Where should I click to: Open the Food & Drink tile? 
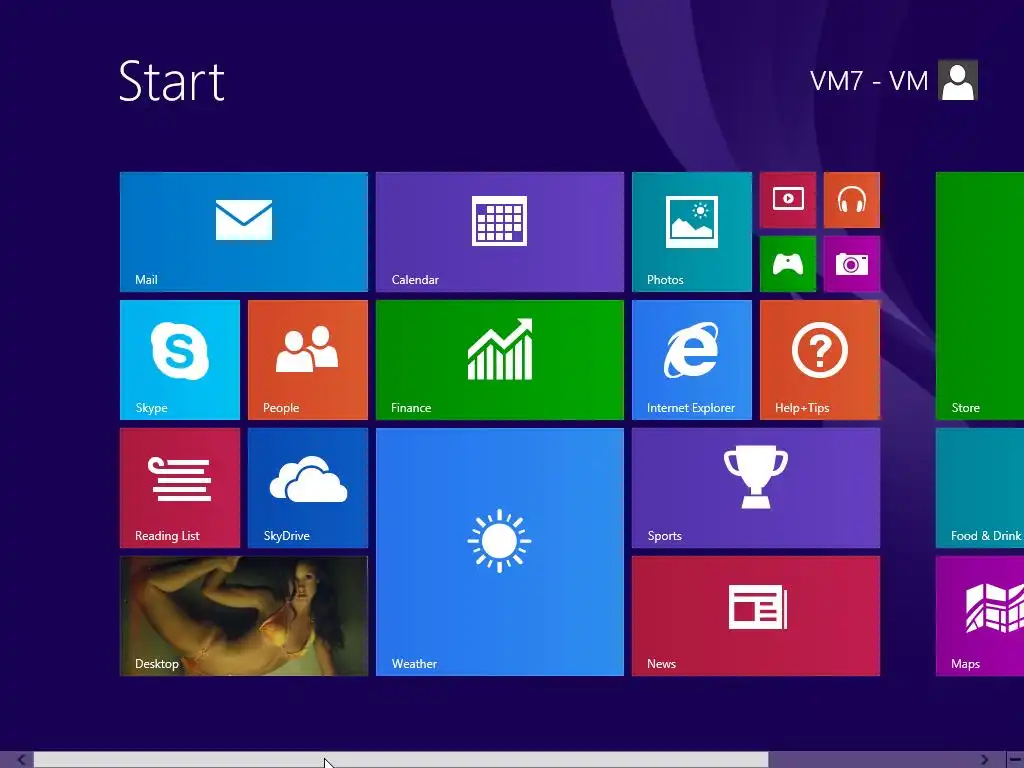pos(980,488)
